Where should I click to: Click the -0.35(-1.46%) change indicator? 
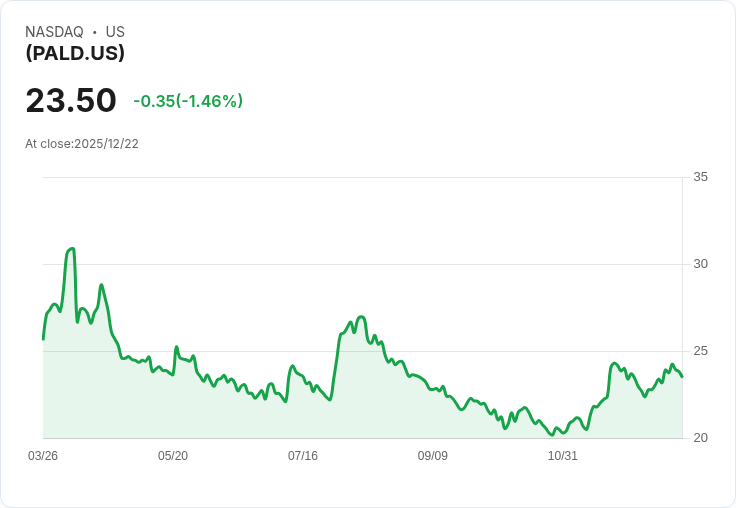[188, 101]
